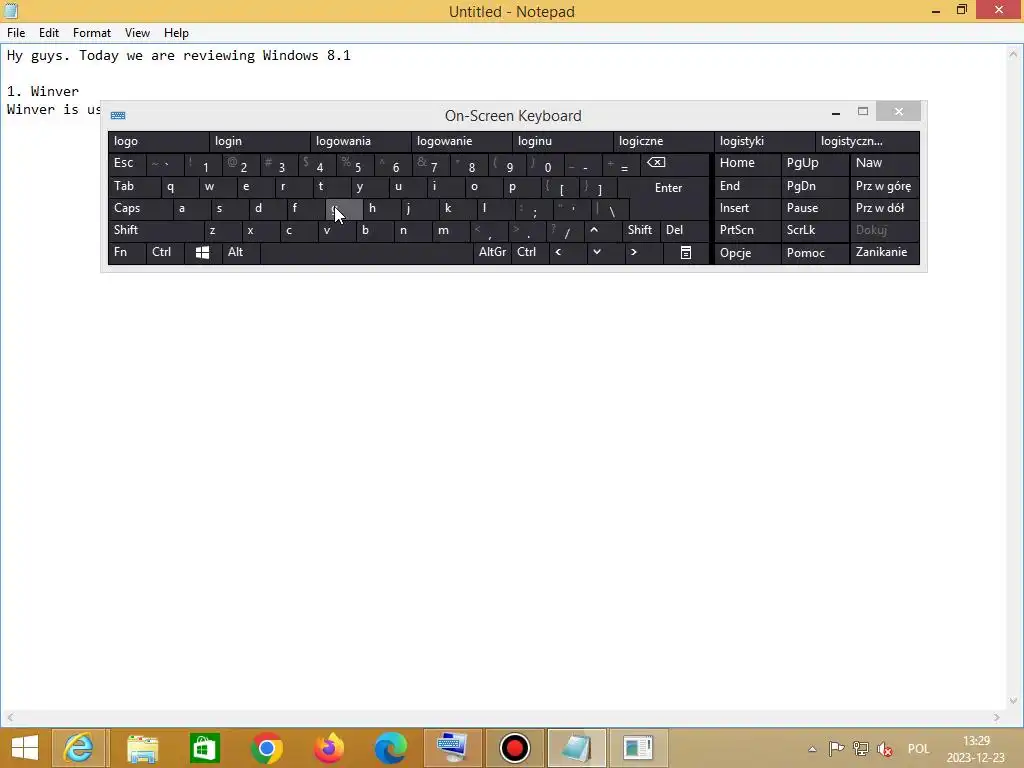Click Notepad horizontal scrollbar right arrow
Viewport: 1024px width, 768px height.
tap(997, 717)
